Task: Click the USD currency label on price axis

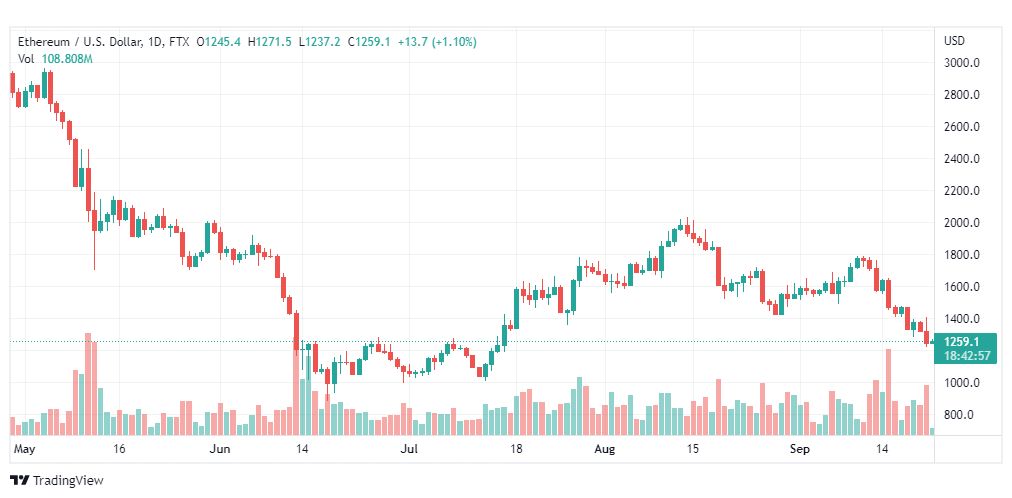Action: pyautogui.click(x=955, y=41)
